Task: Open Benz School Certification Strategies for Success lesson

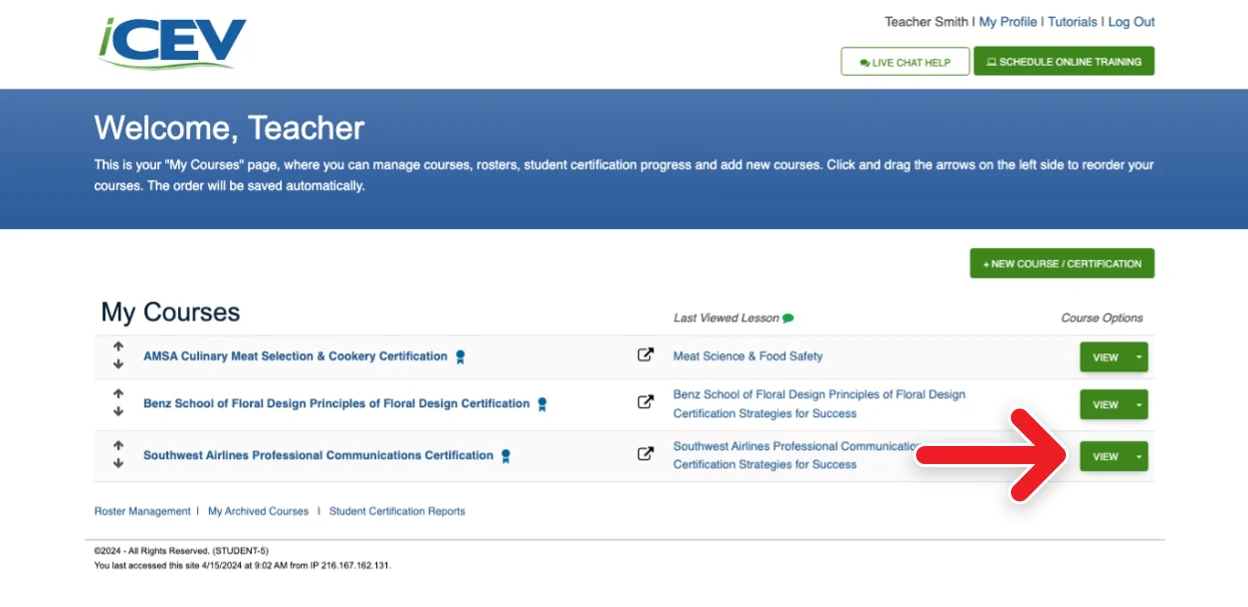Action: click(x=819, y=404)
